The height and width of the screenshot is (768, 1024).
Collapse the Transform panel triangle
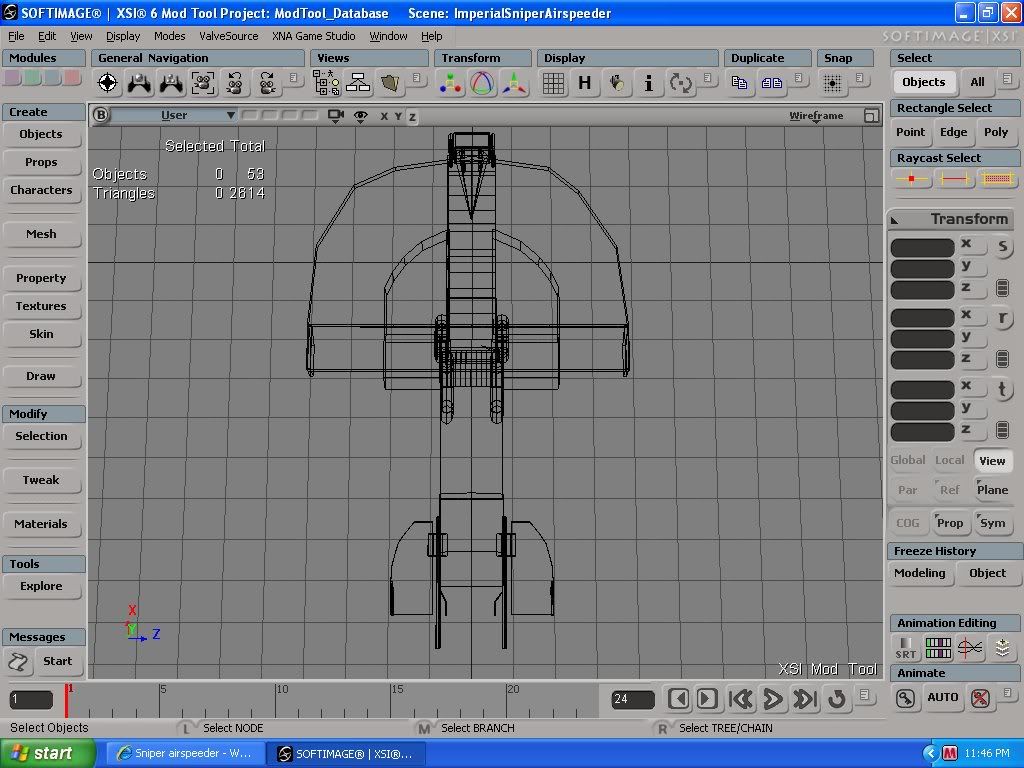895,221
